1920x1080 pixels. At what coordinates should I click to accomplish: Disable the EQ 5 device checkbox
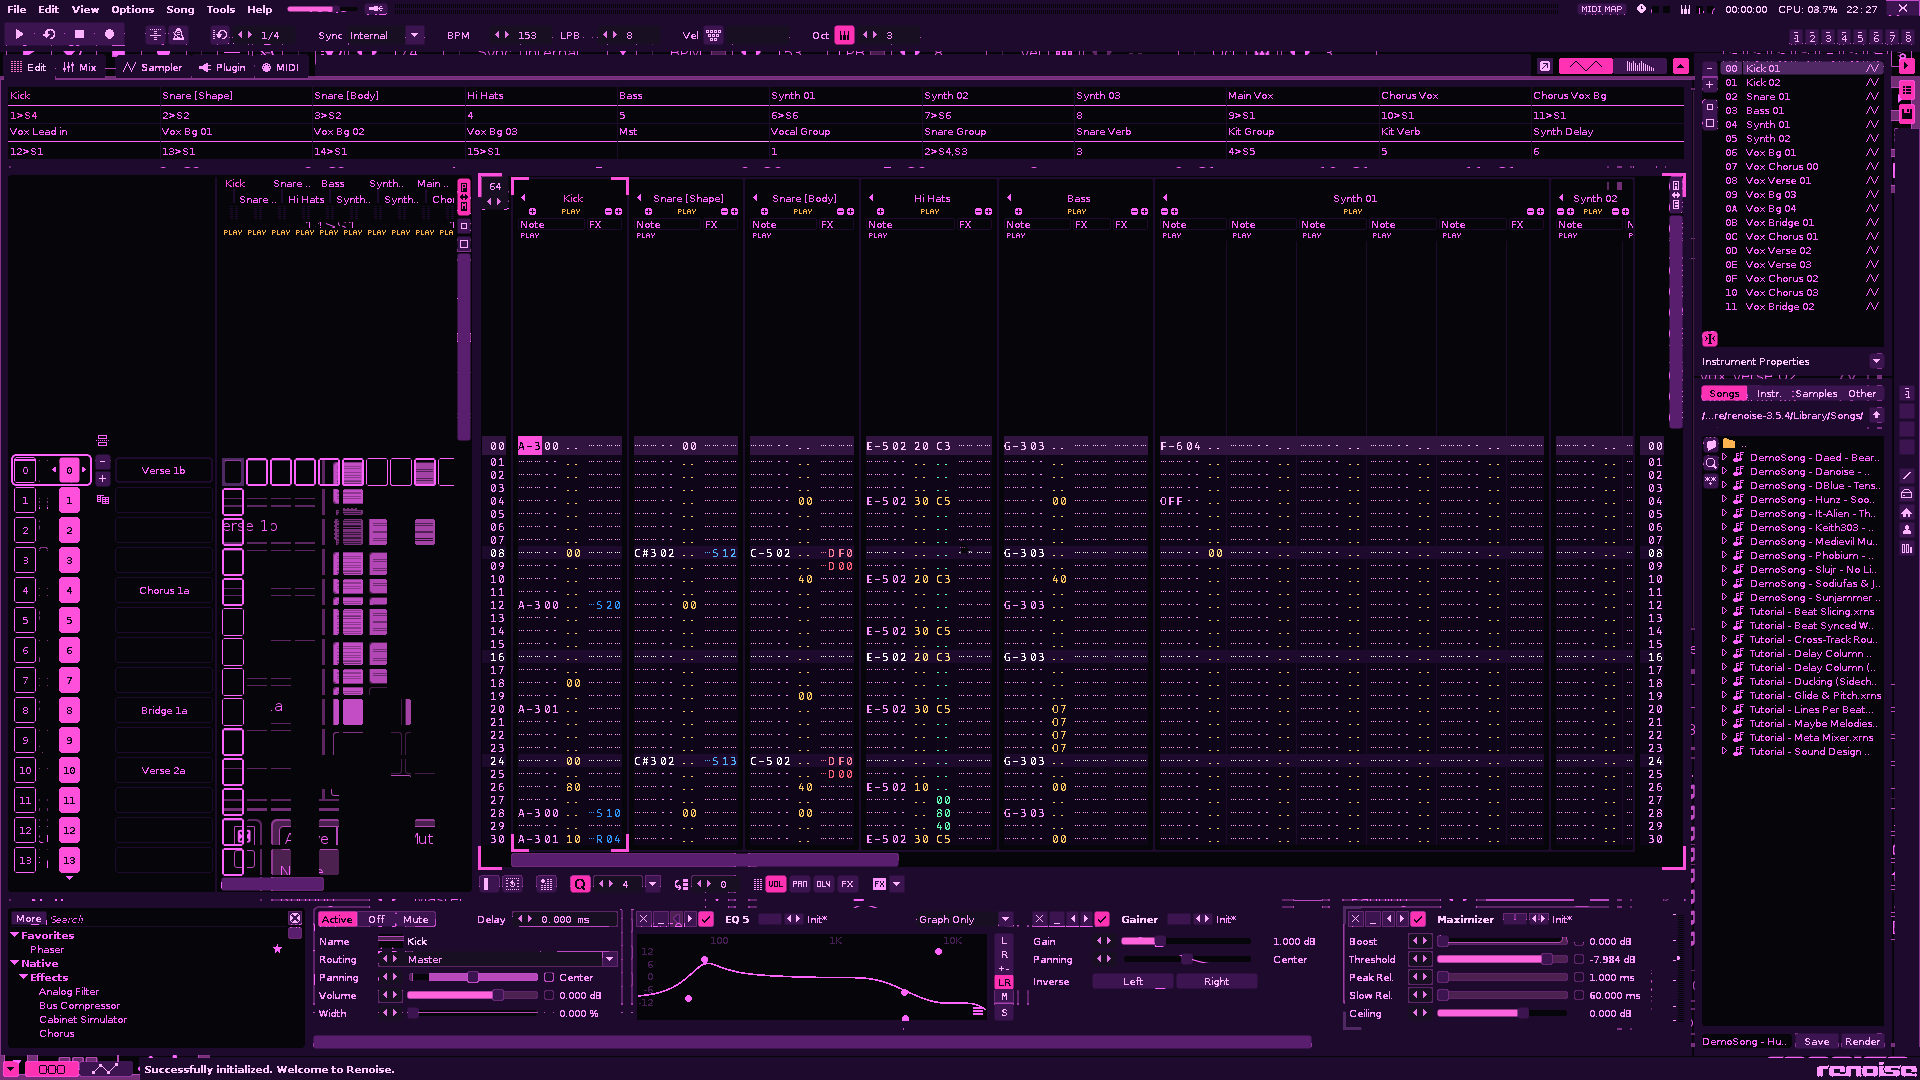click(706, 919)
